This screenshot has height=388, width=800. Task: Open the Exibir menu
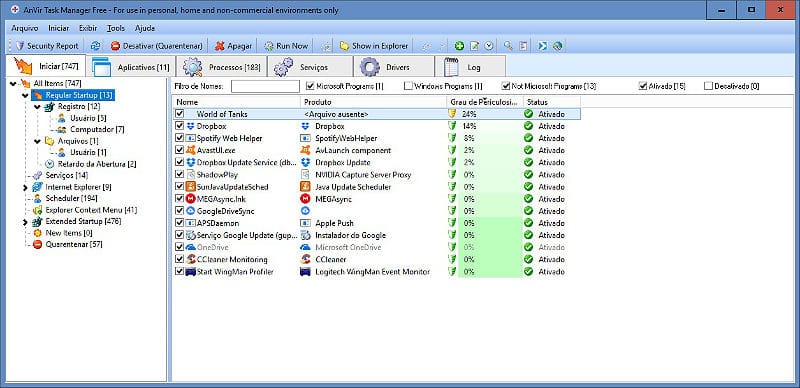click(88, 28)
